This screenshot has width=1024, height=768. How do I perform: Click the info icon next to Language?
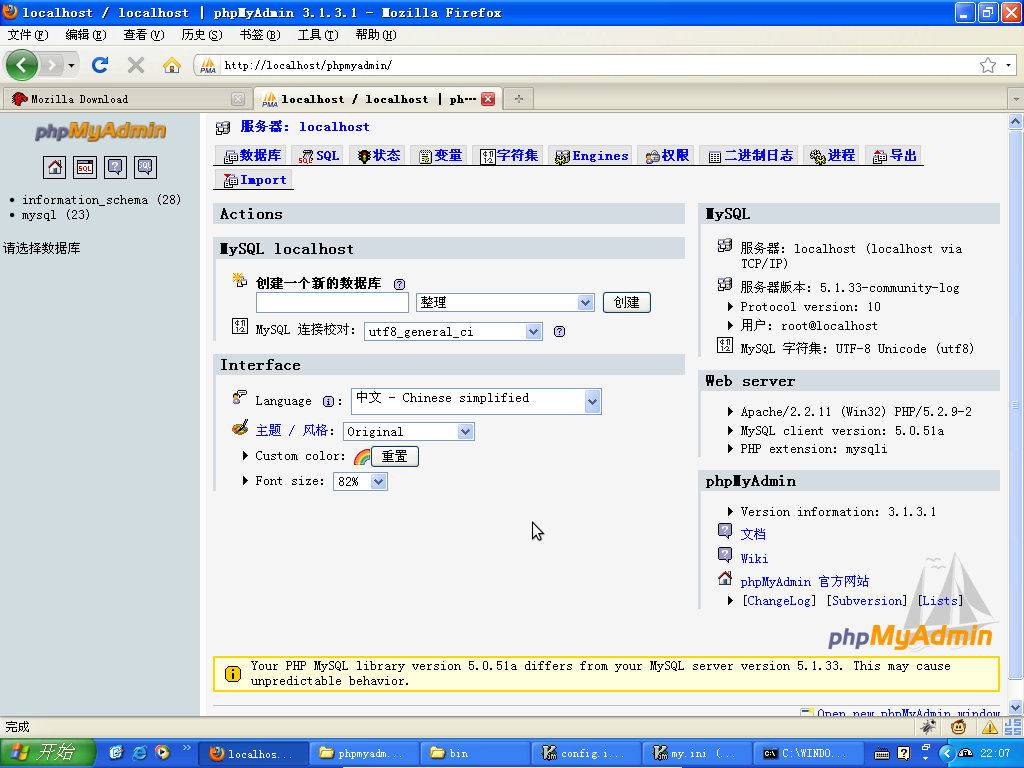(x=328, y=402)
